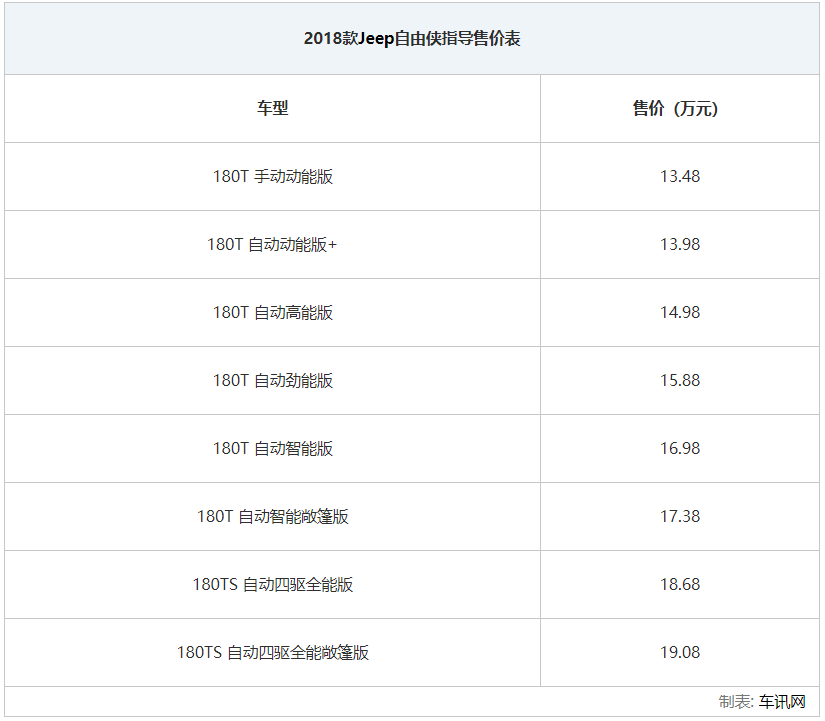Click the 车型 column header

(272, 108)
